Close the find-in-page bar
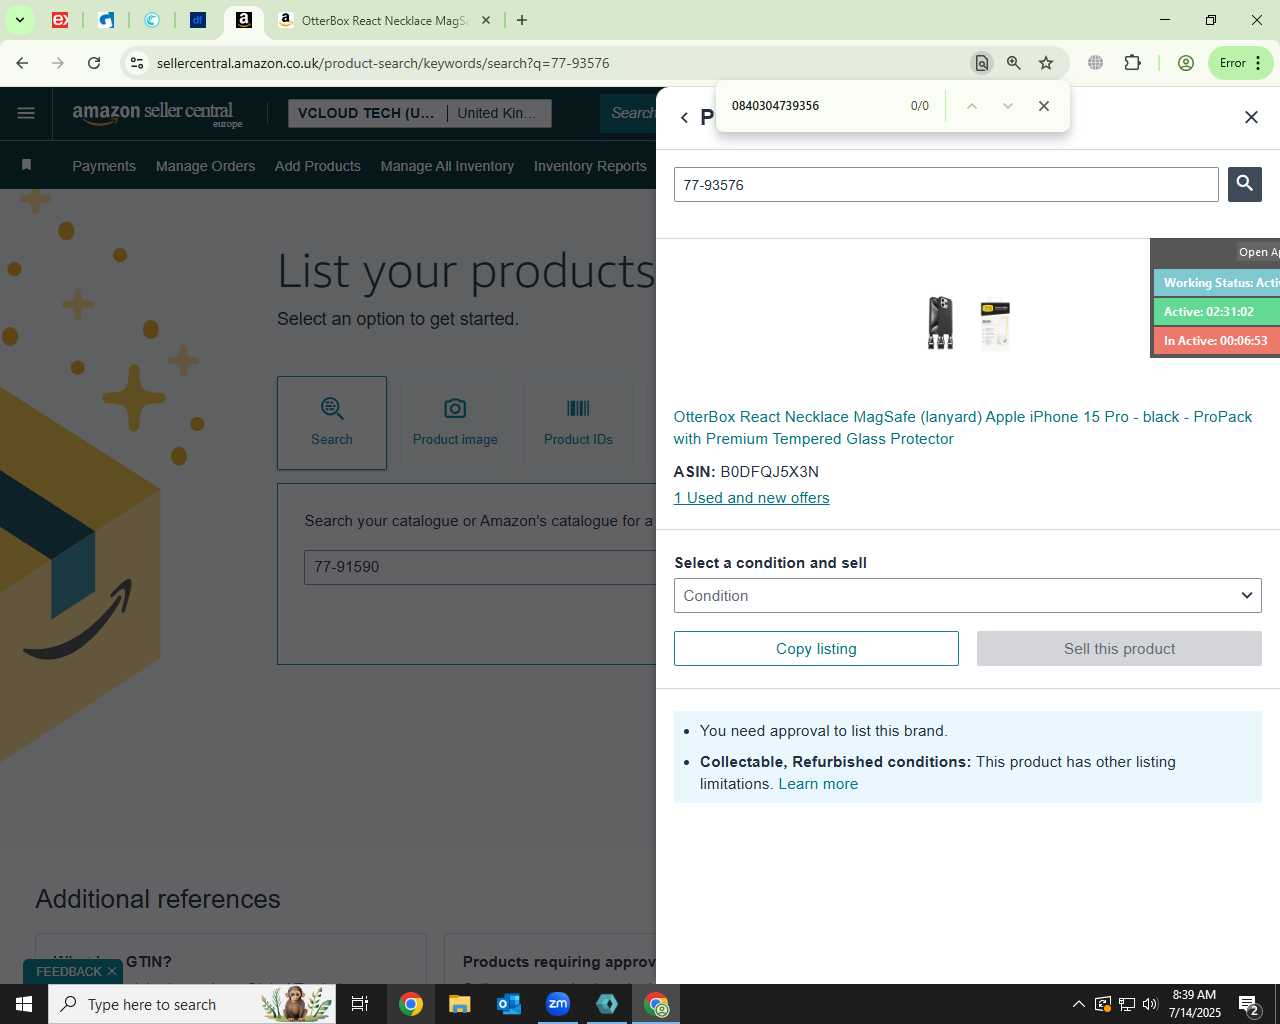 [x=1044, y=106]
